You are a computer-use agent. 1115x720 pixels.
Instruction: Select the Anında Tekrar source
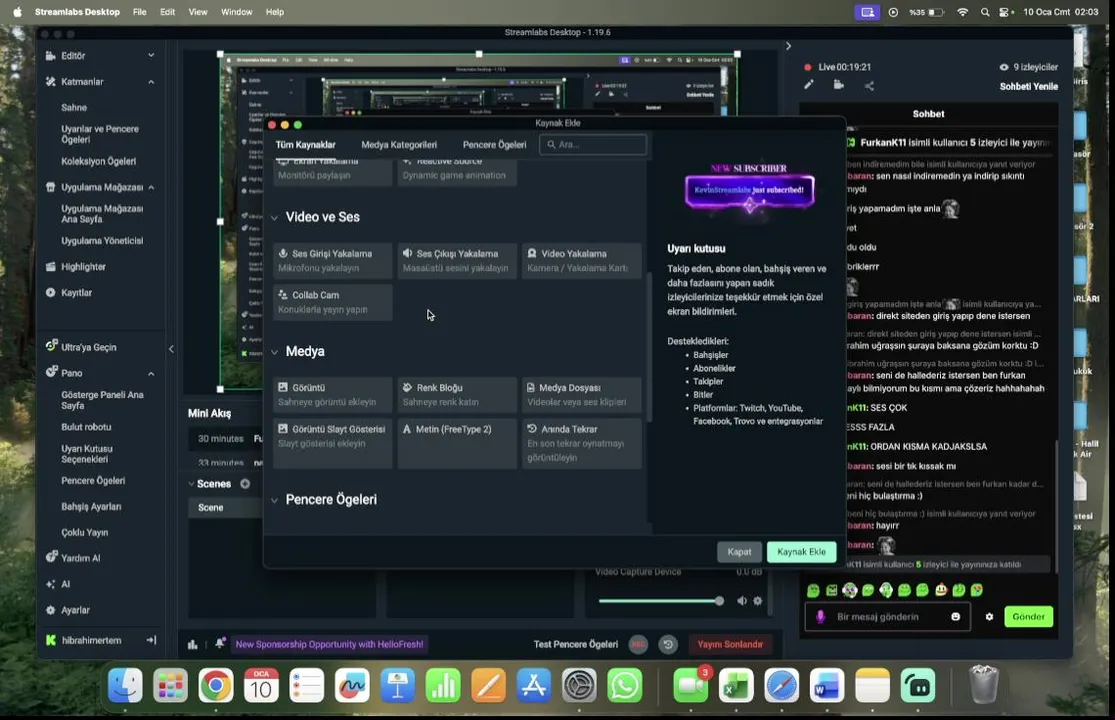582,444
